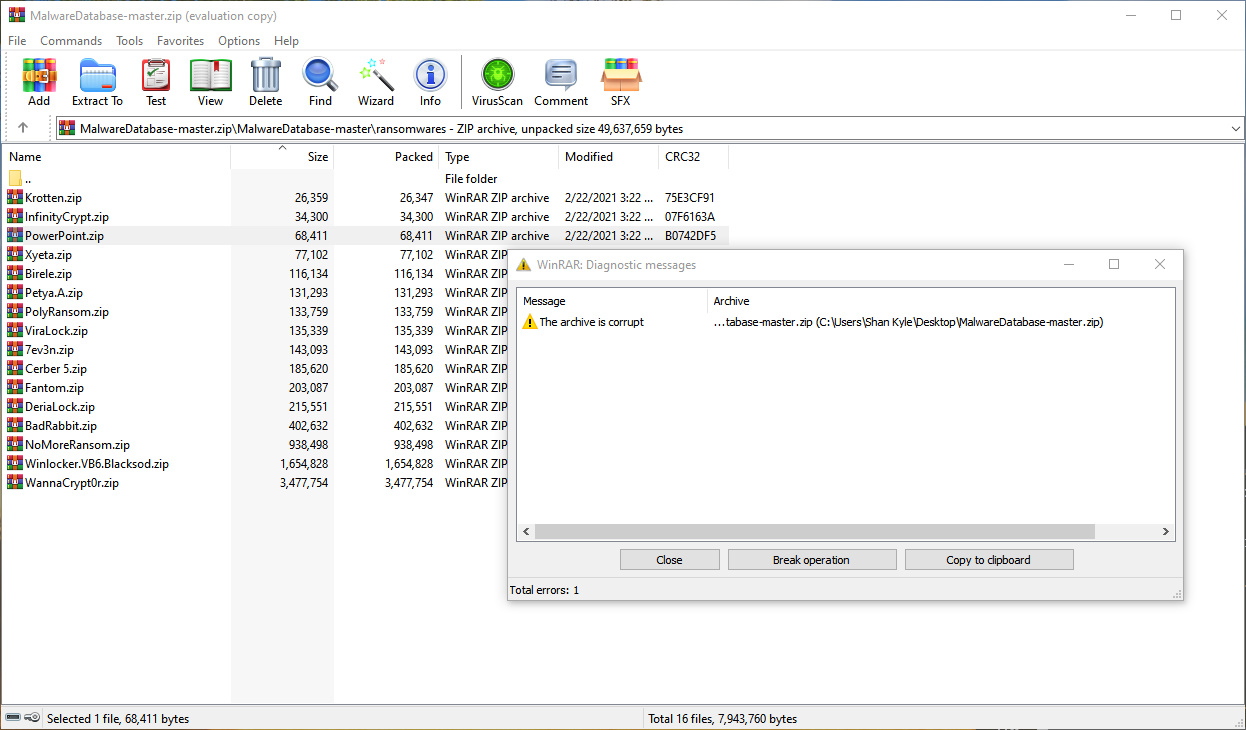This screenshot has width=1246, height=730.
Task: Select NoMoreRansom.zip in the file list
Action: (x=77, y=445)
